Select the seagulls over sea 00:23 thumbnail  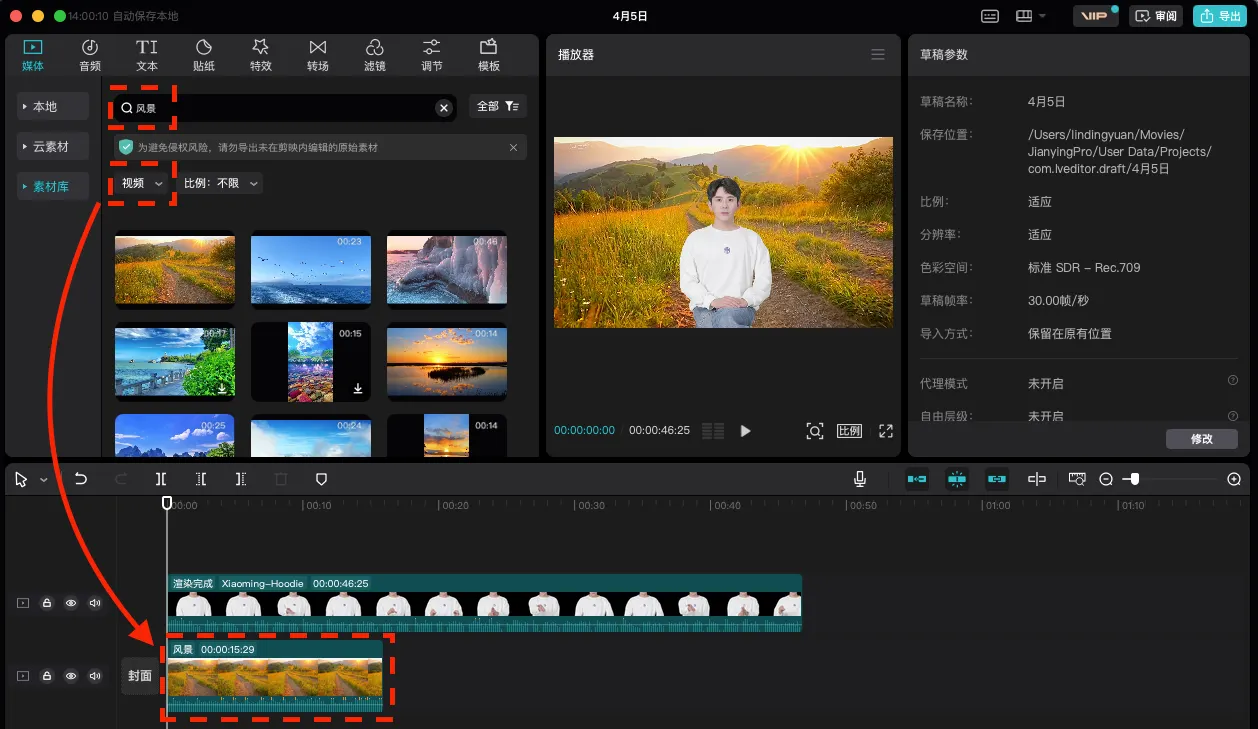311,269
